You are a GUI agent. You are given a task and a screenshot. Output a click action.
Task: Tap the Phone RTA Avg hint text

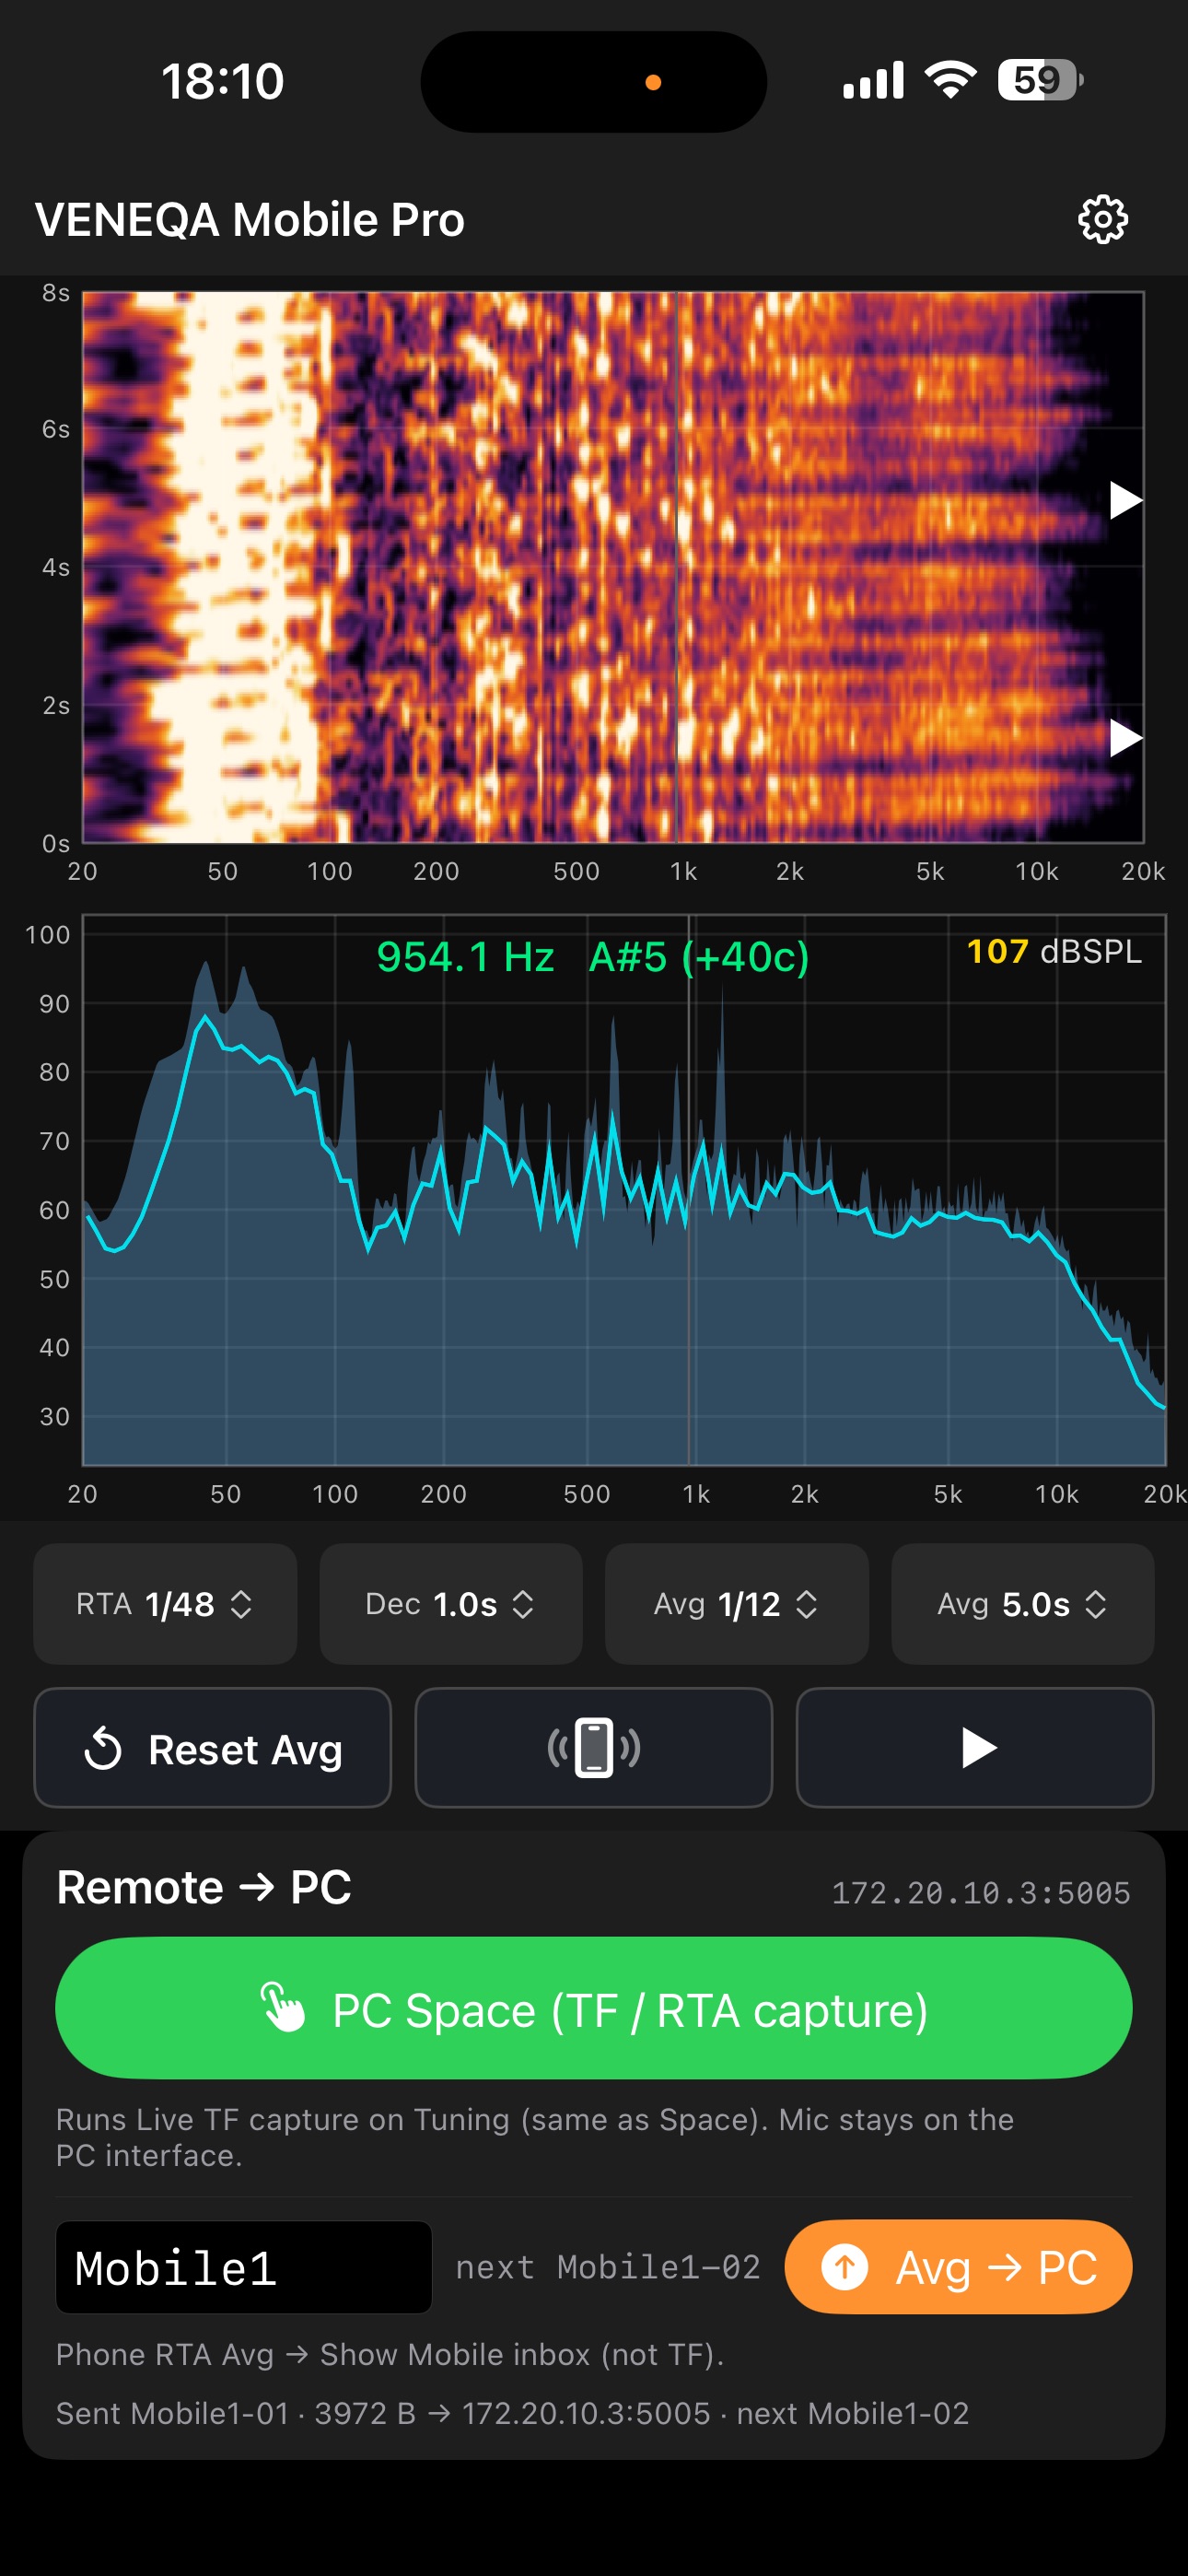click(x=390, y=2354)
